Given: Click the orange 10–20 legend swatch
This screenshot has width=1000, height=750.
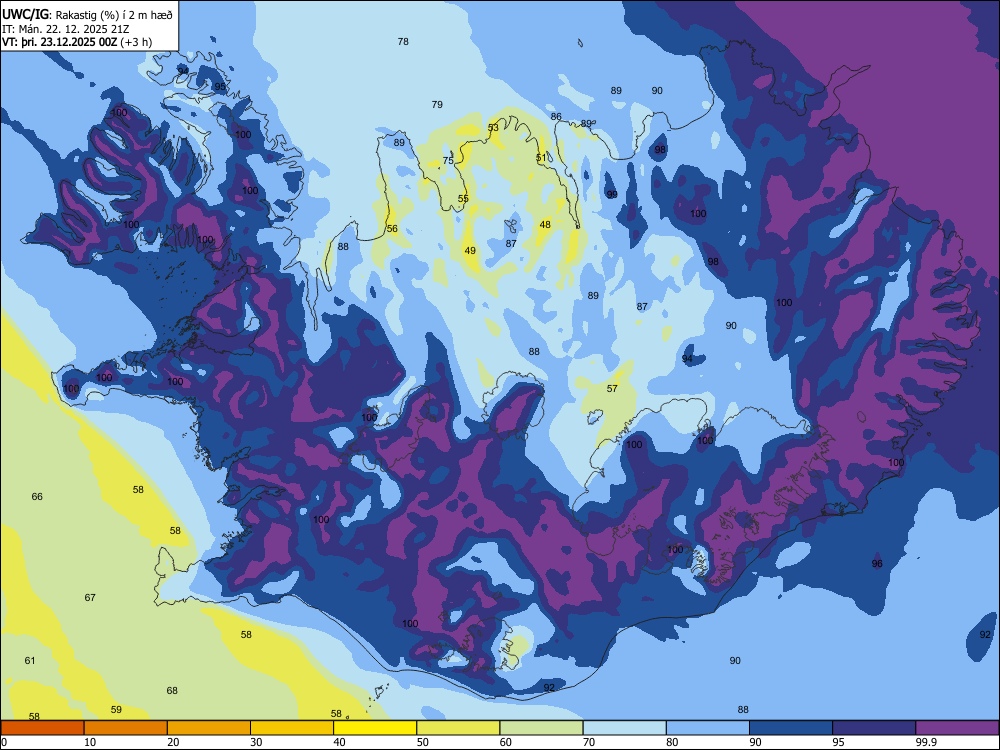Looking at the screenshot, I should 126,728.
